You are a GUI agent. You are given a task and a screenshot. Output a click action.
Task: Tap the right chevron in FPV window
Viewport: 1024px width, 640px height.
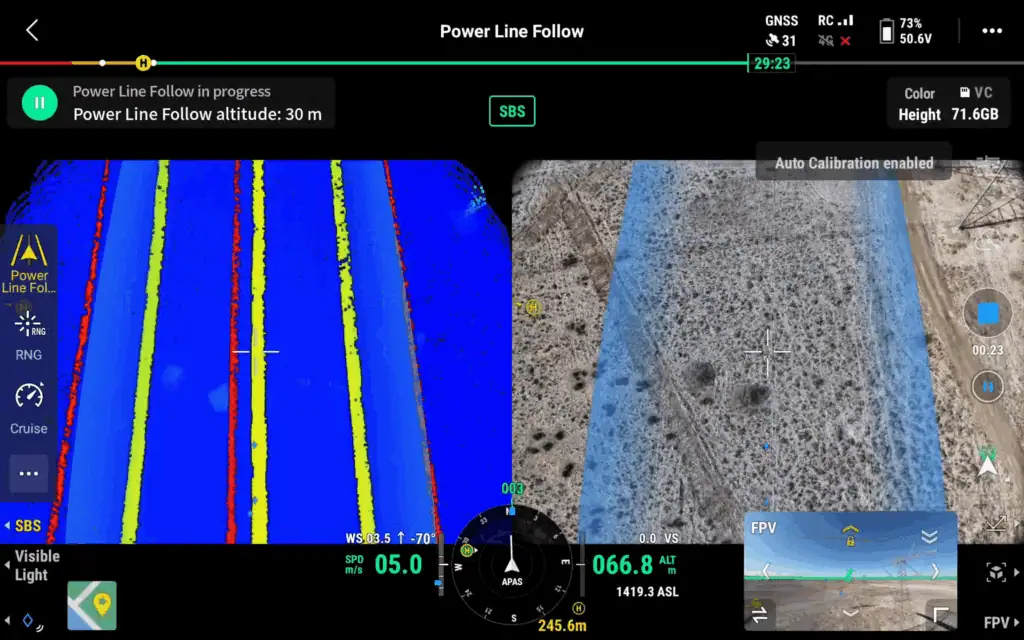pos(935,571)
